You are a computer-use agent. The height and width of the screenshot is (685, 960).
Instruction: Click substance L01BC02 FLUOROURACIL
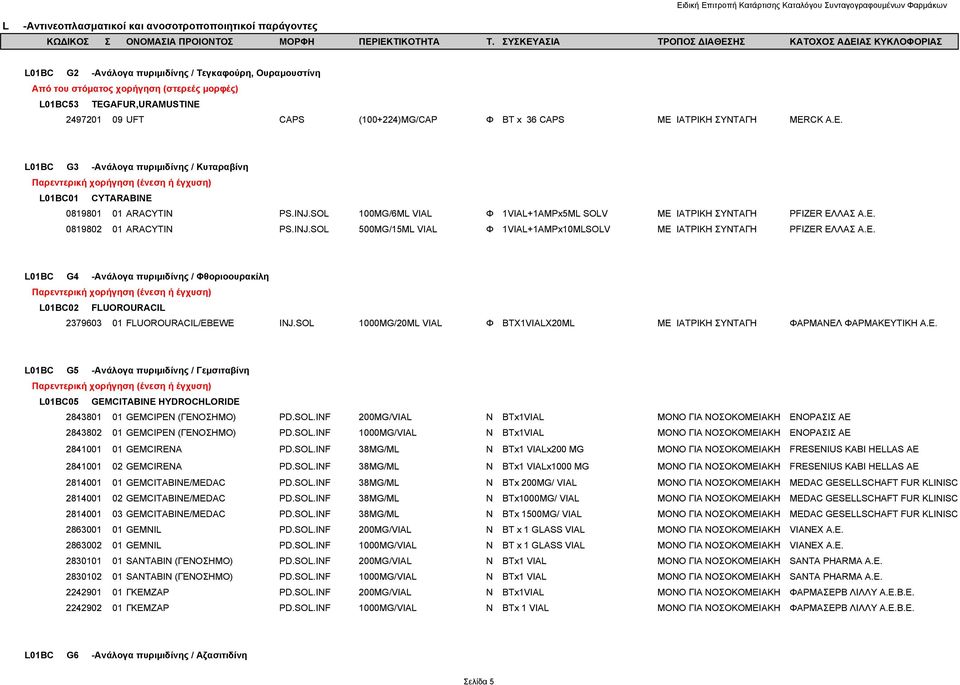102,308
